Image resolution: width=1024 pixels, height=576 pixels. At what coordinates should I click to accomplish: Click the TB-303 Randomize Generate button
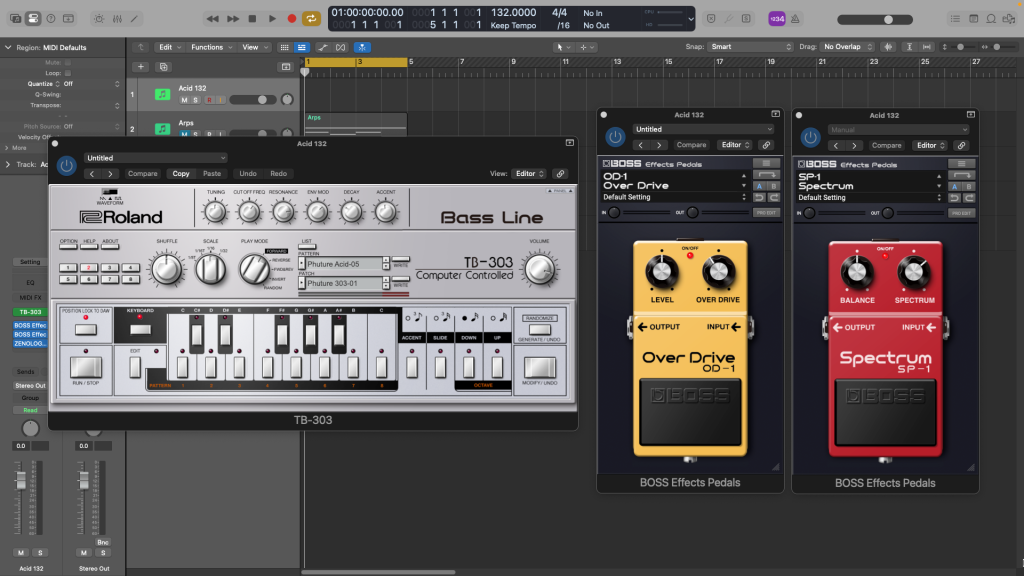pos(539,329)
